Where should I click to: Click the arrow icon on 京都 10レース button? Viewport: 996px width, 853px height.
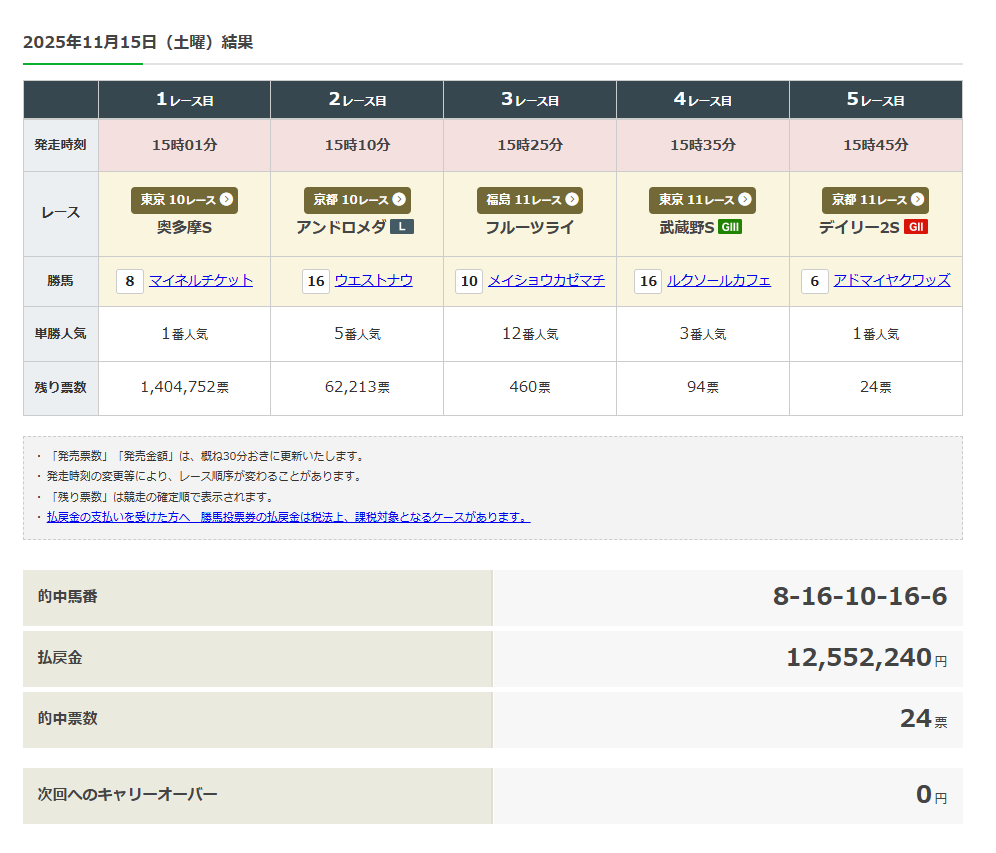point(399,200)
